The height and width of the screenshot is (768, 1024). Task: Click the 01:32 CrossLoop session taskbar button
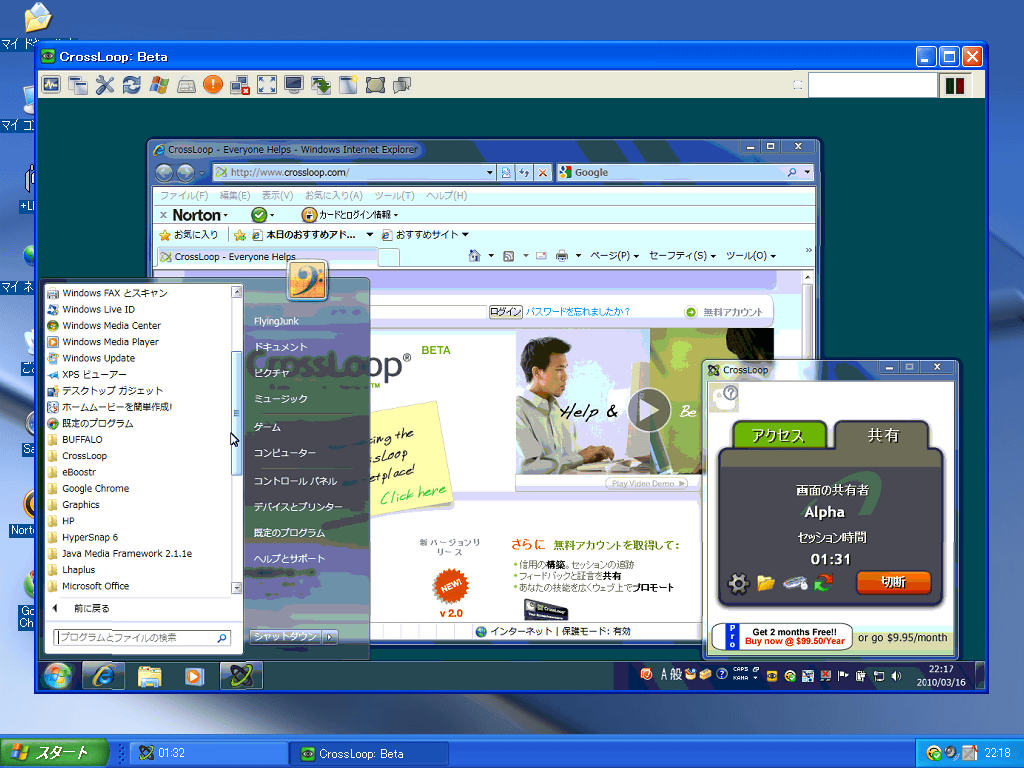[208, 754]
